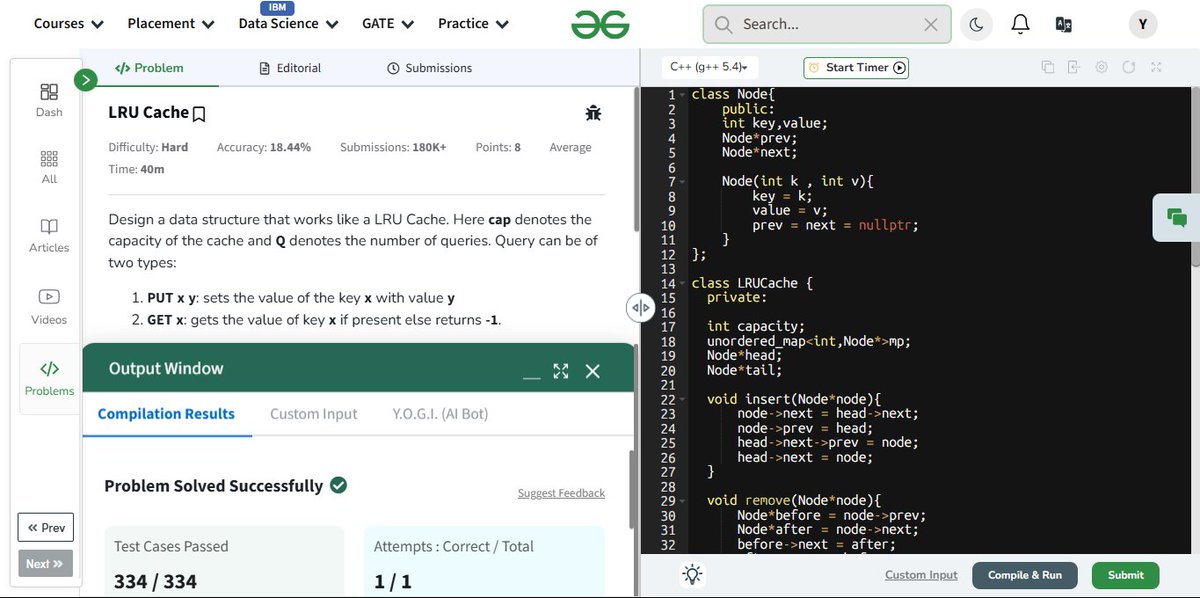
Task: Expand the Output Window to fullscreen
Action: 561,371
